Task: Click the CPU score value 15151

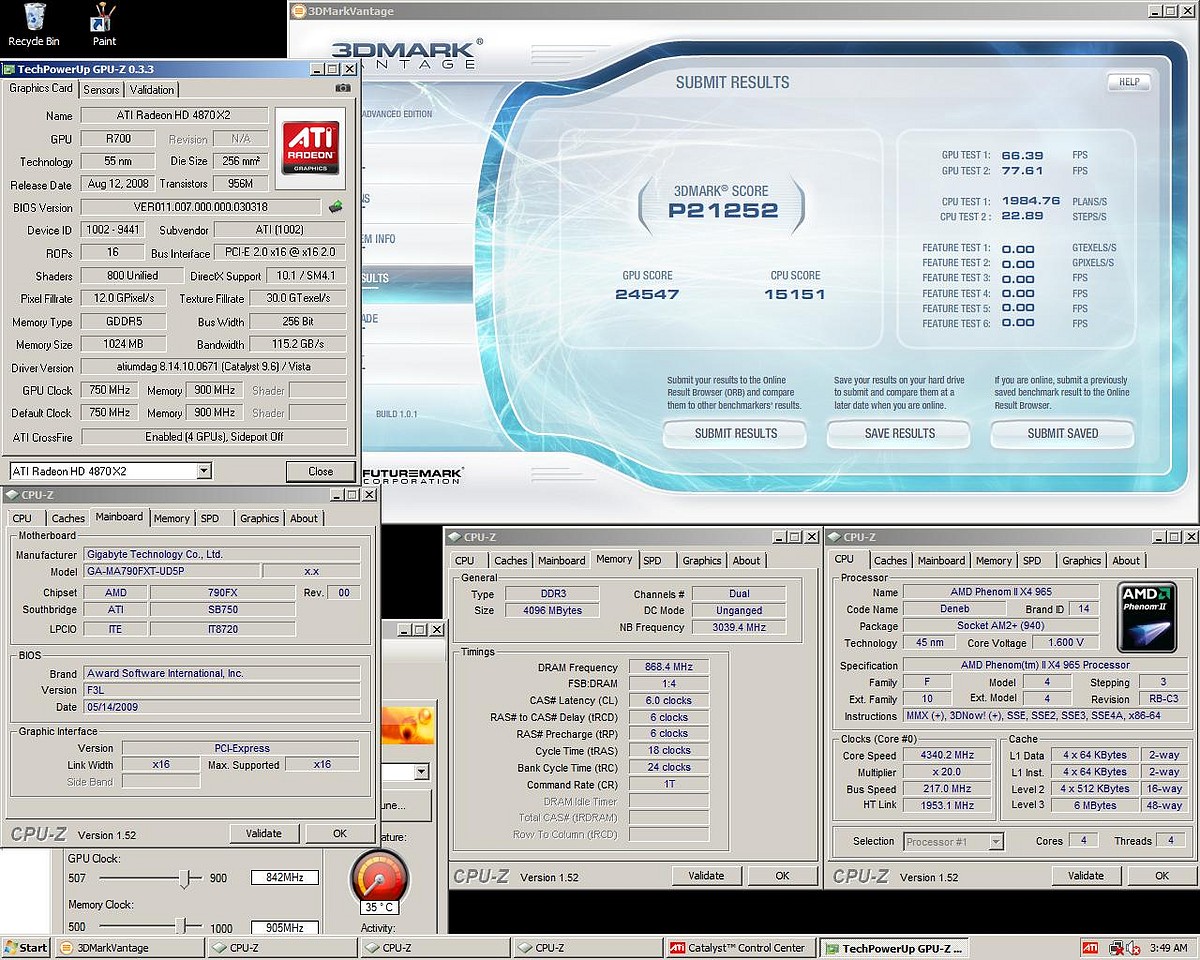Action: click(795, 294)
